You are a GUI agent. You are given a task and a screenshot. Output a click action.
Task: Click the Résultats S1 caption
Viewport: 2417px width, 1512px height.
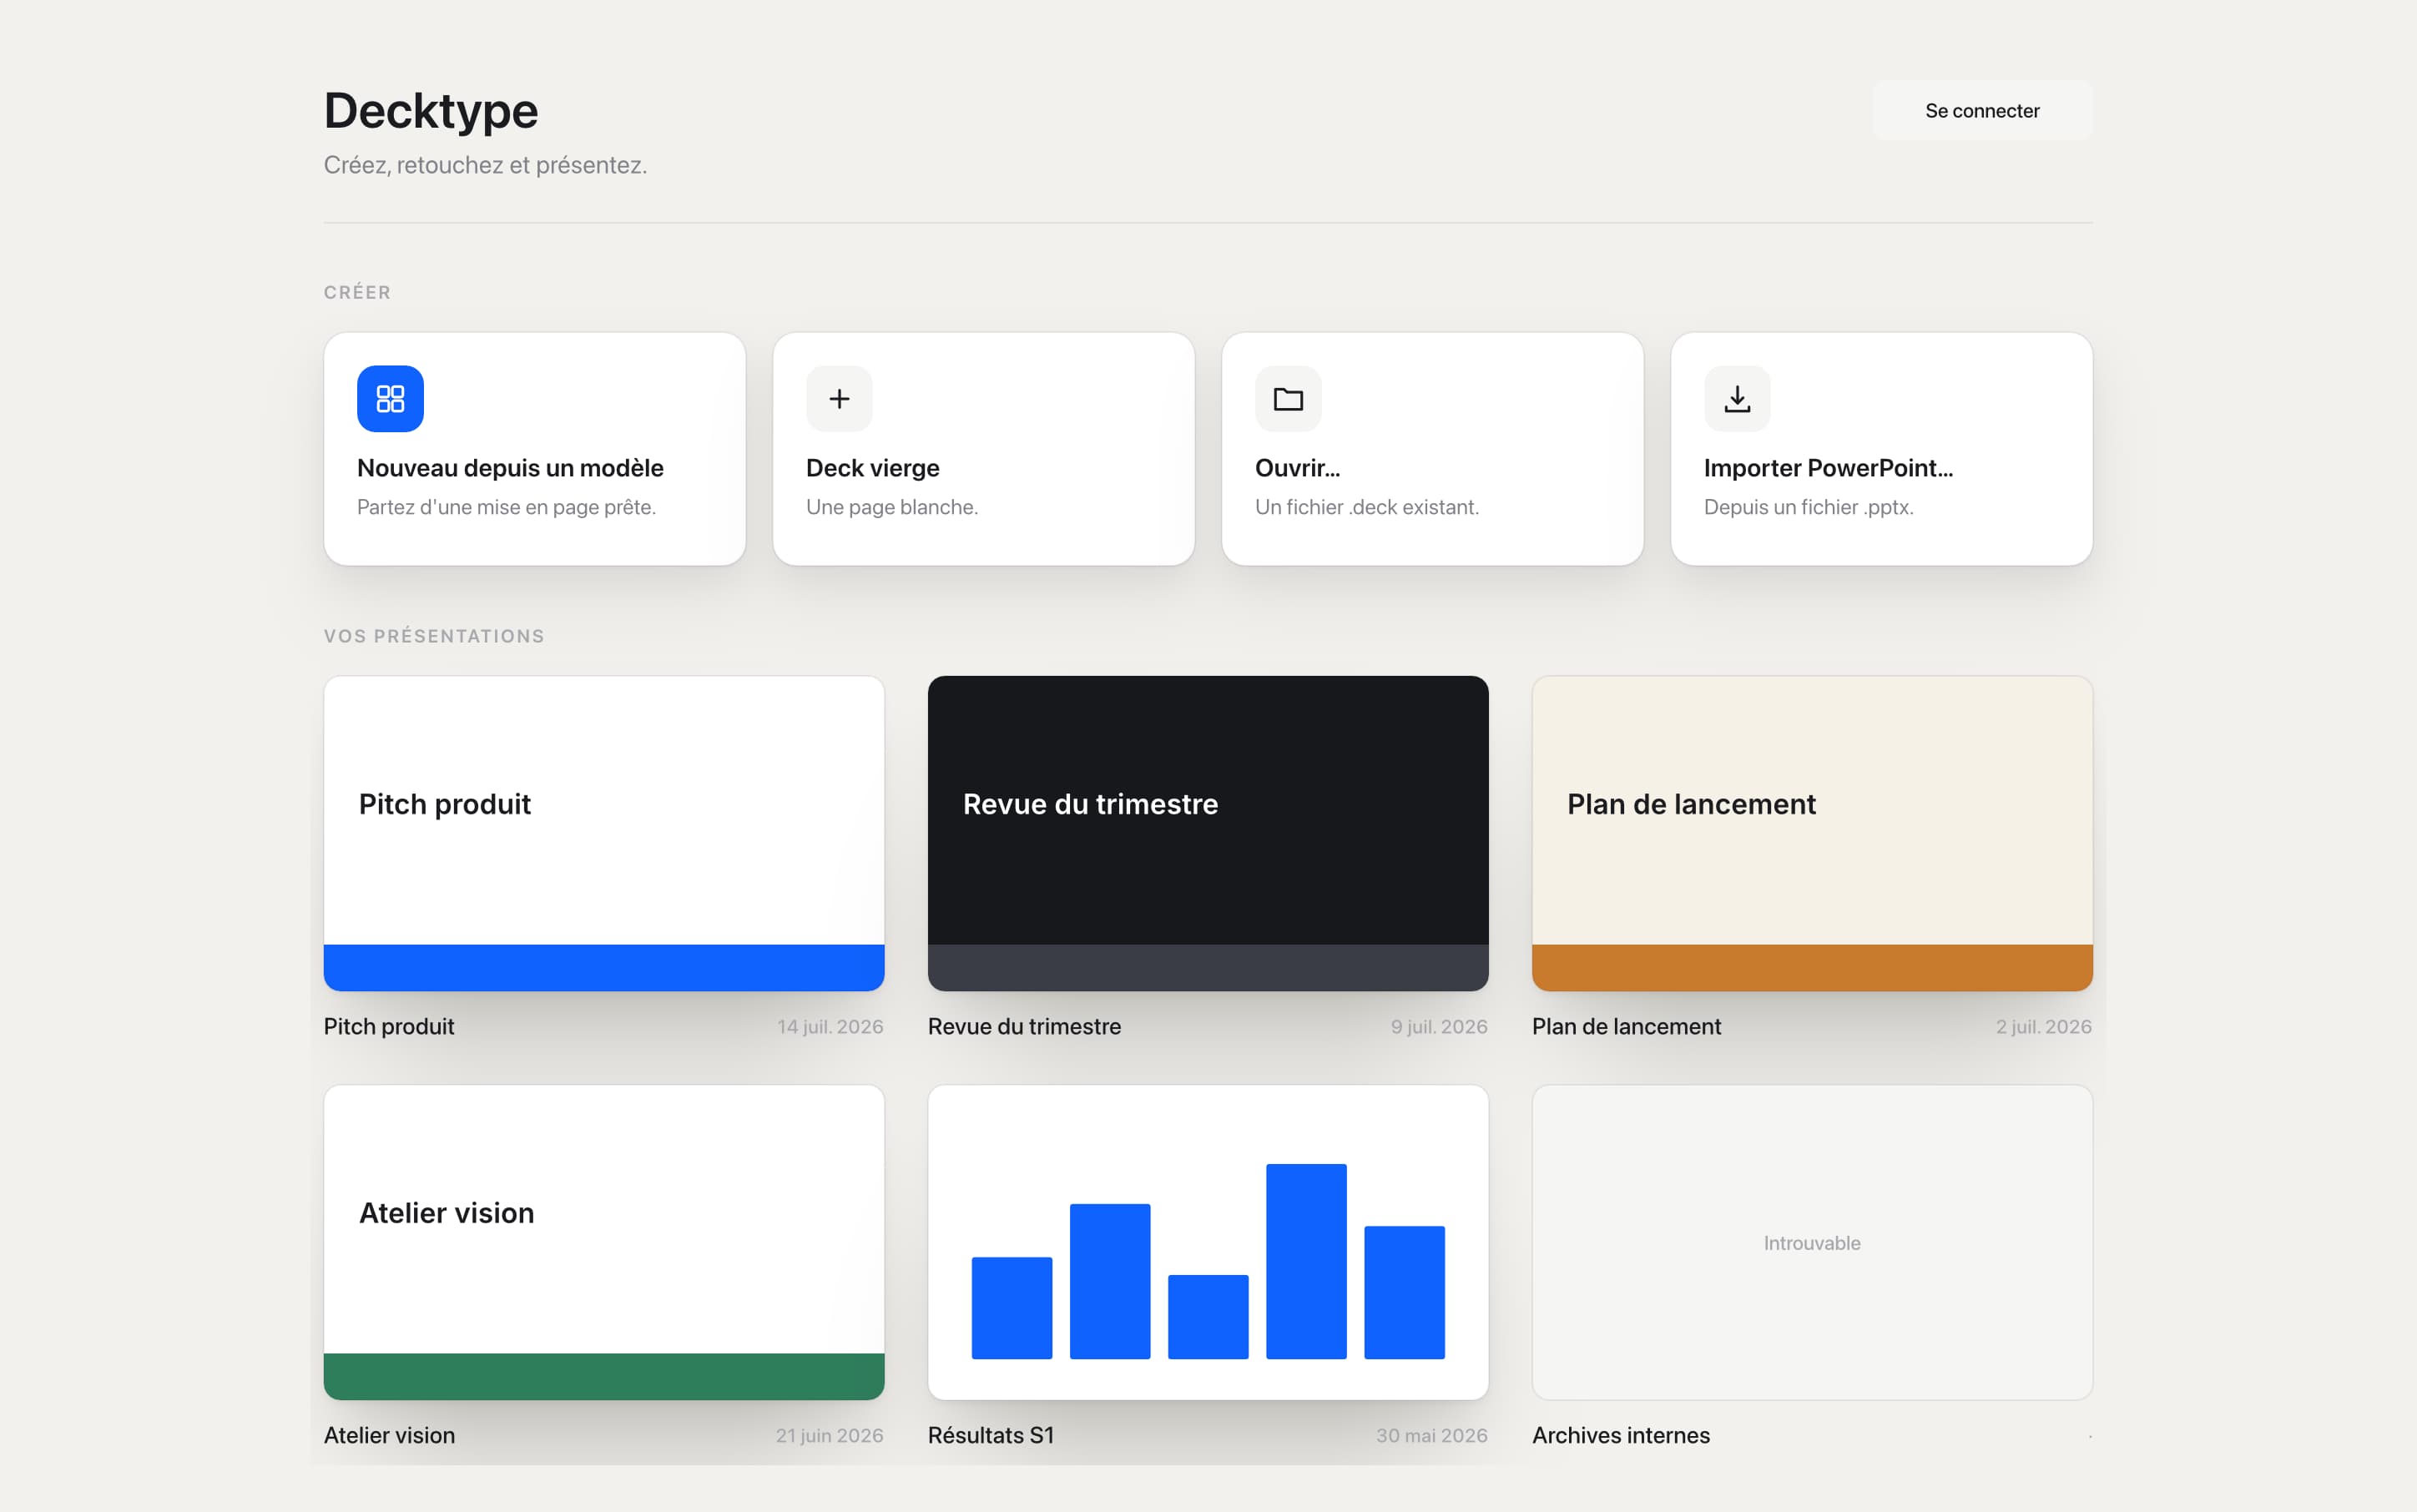pos(991,1436)
